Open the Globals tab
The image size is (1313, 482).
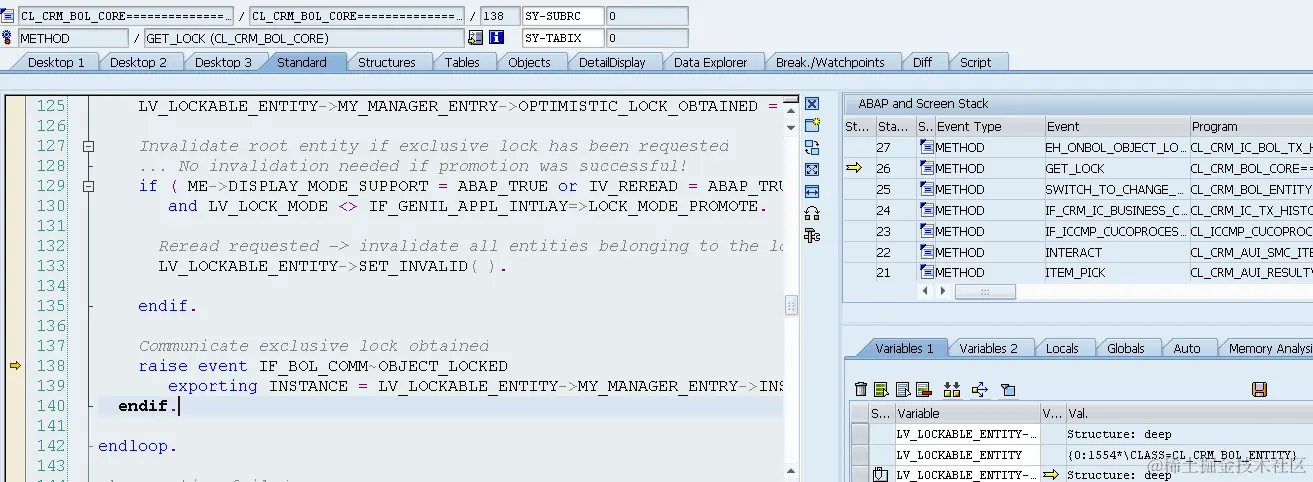click(1126, 348)
